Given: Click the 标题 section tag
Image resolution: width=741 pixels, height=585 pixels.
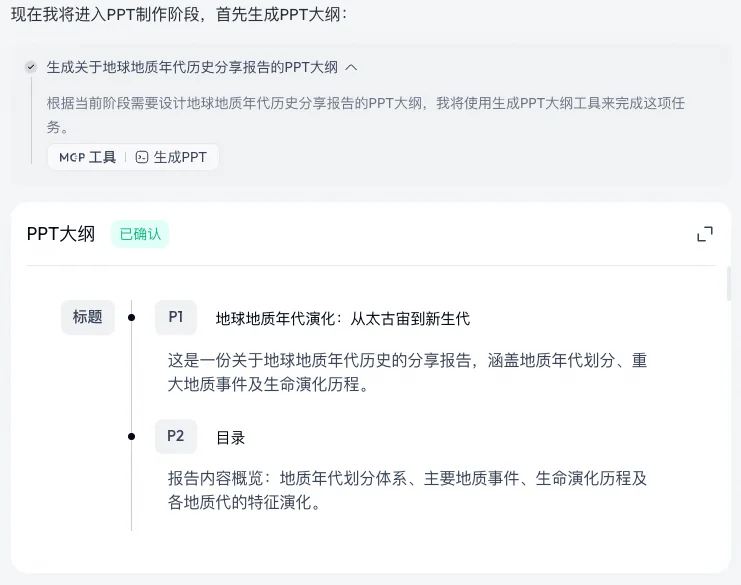Looking at the screenshot, I should tap(87, 317).
